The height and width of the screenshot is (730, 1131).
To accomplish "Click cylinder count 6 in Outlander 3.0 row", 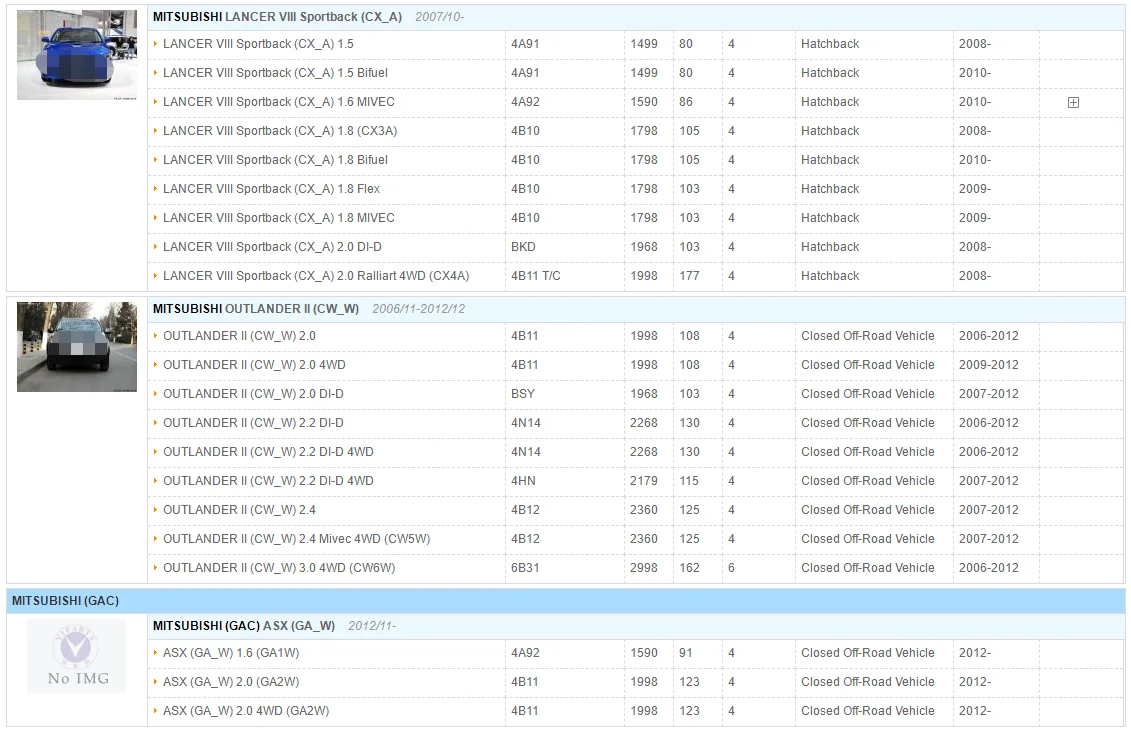I will [731, 568].
